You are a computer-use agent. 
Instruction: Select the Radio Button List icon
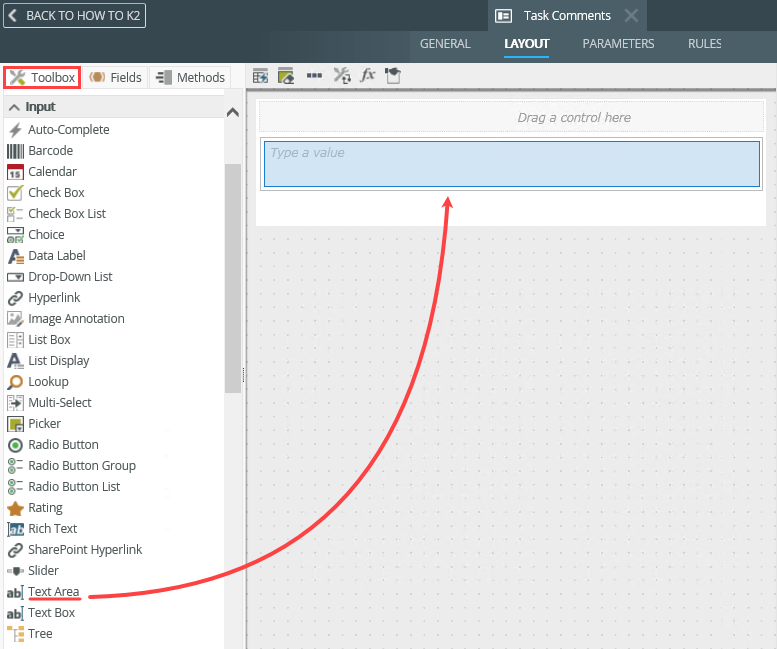[15, 487]
